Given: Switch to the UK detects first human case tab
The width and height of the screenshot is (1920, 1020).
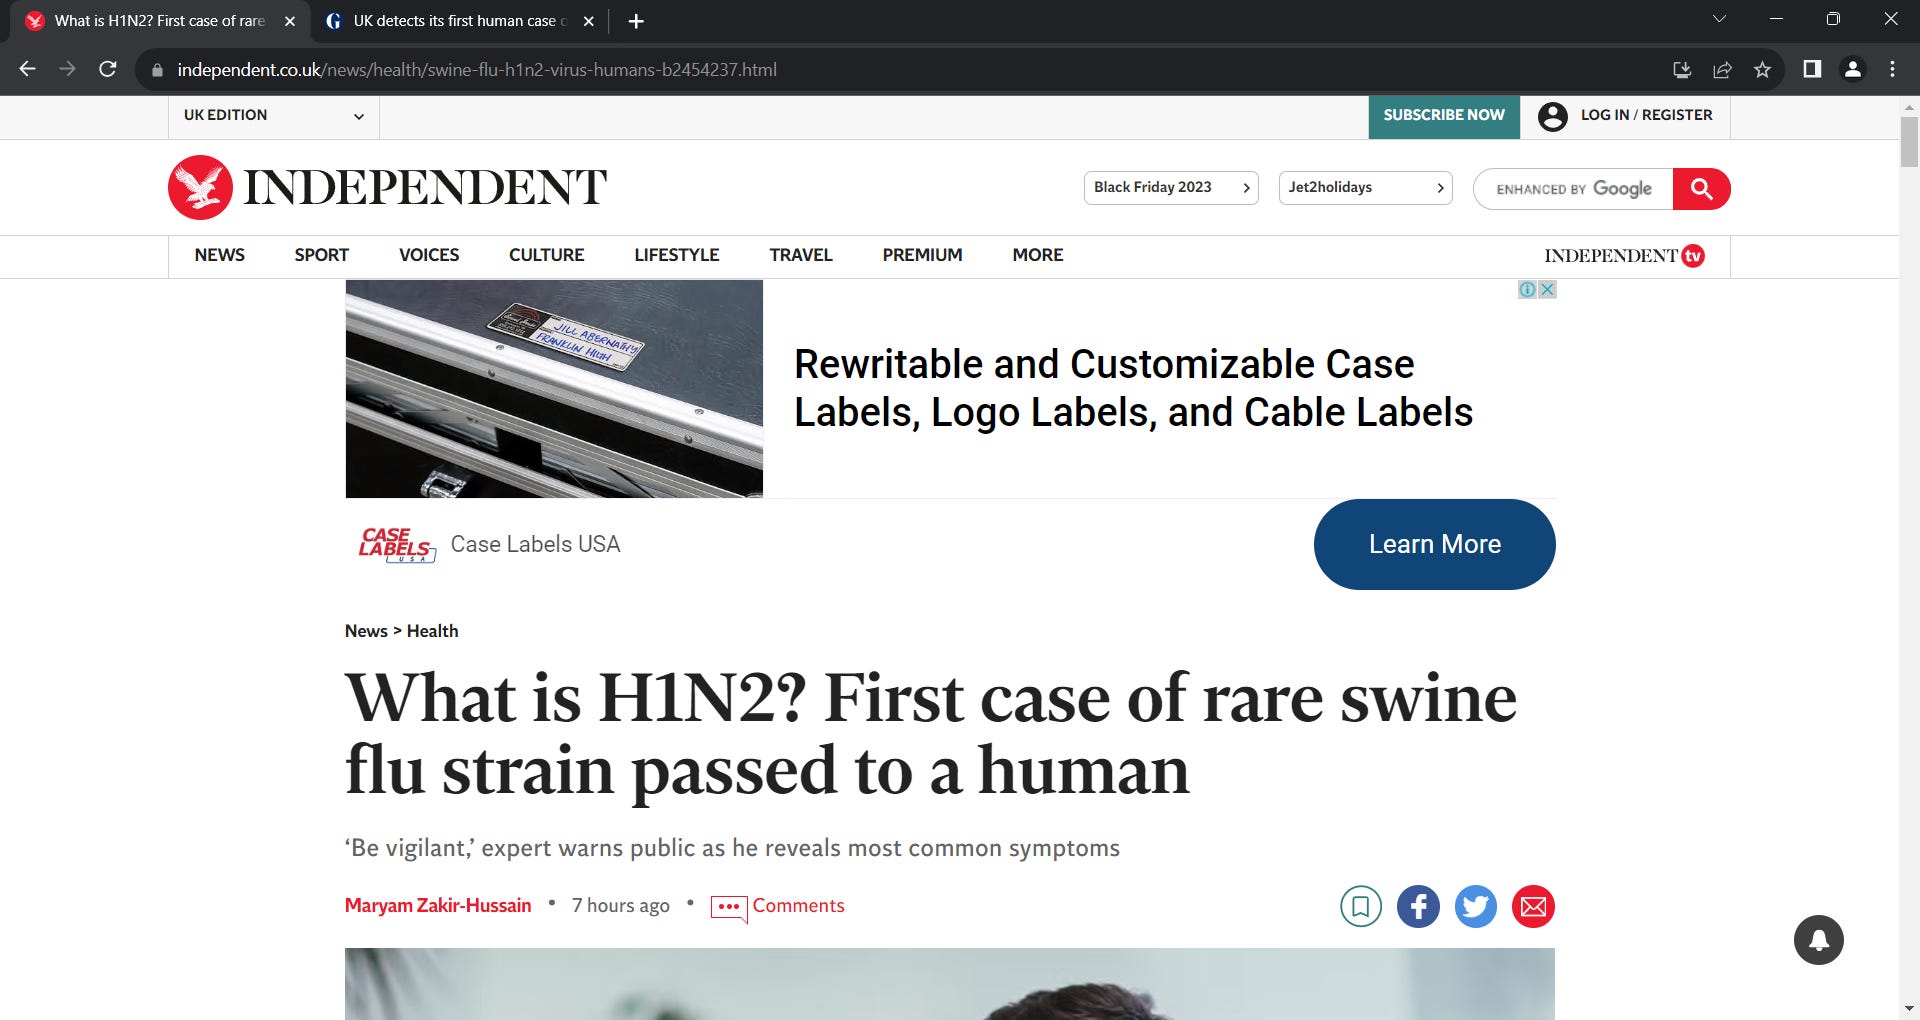Looking at the screenshot, I should (452, 20).
